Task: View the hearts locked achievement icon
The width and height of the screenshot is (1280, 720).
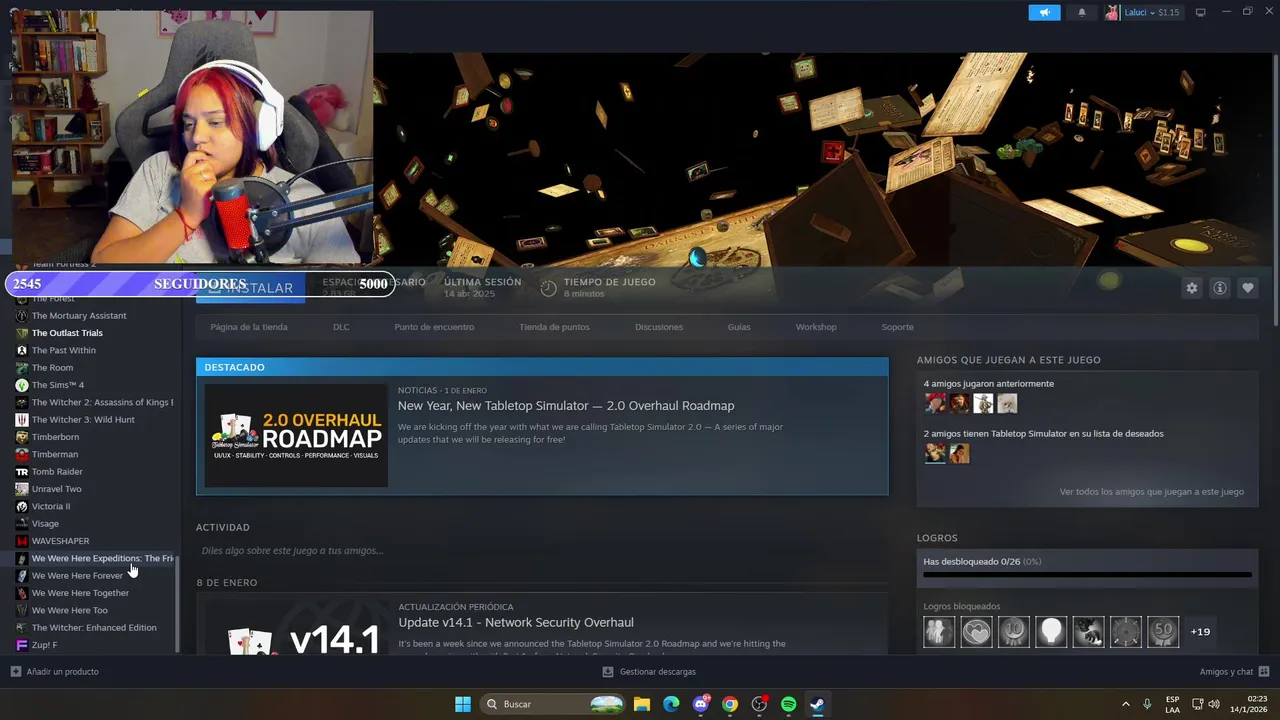Action: pyautogui.click(x=976, y=632)
